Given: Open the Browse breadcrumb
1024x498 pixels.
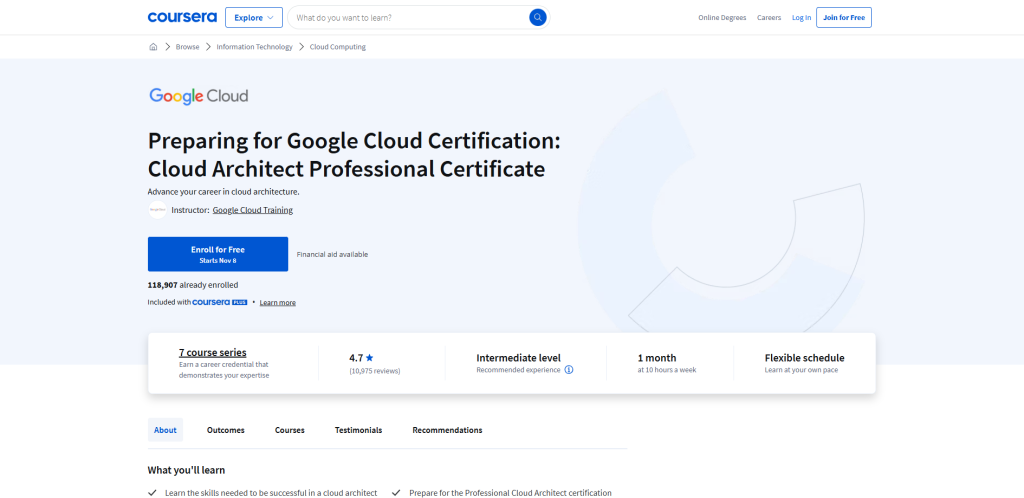Looking at the screenshot, I should click(187, 47).
